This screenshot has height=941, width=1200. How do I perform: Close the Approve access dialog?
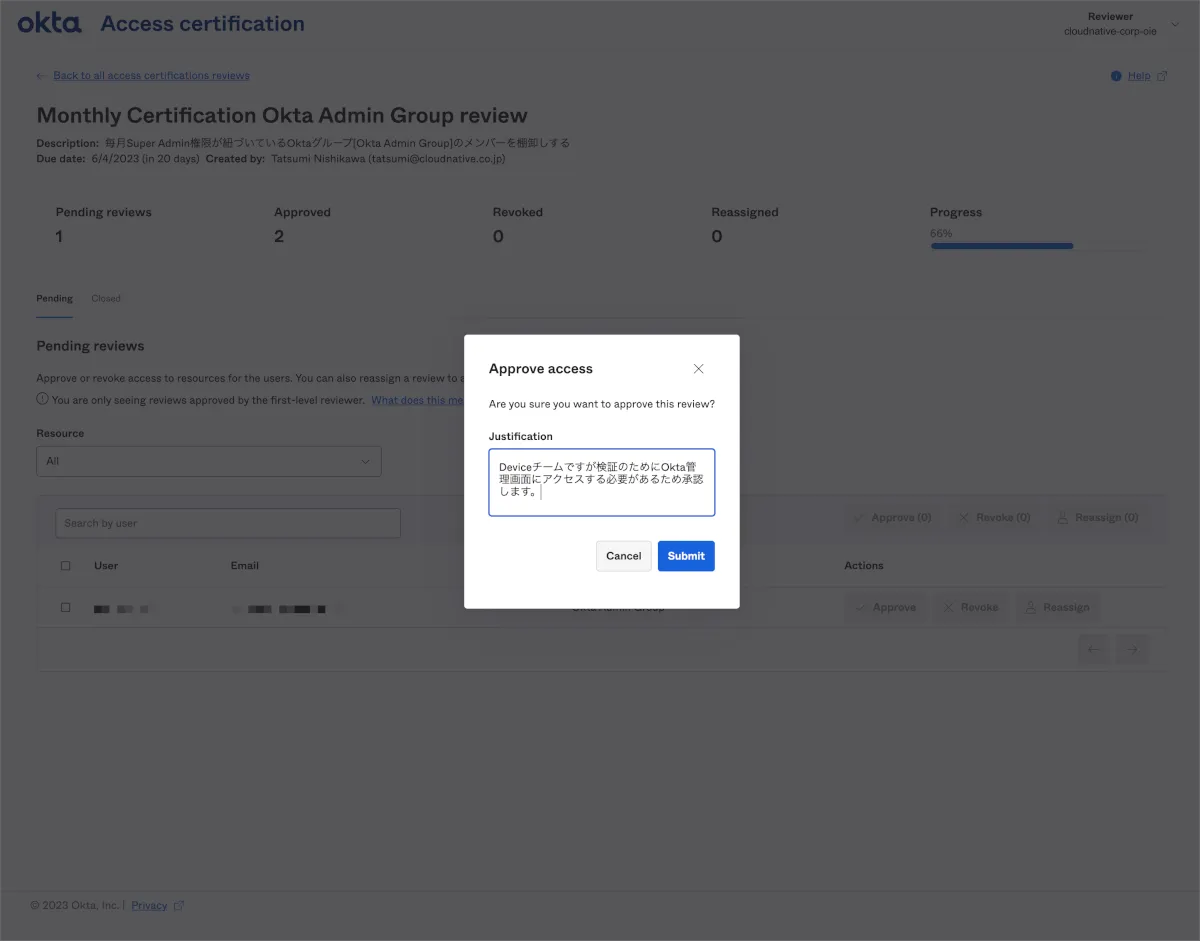(698, 369)
